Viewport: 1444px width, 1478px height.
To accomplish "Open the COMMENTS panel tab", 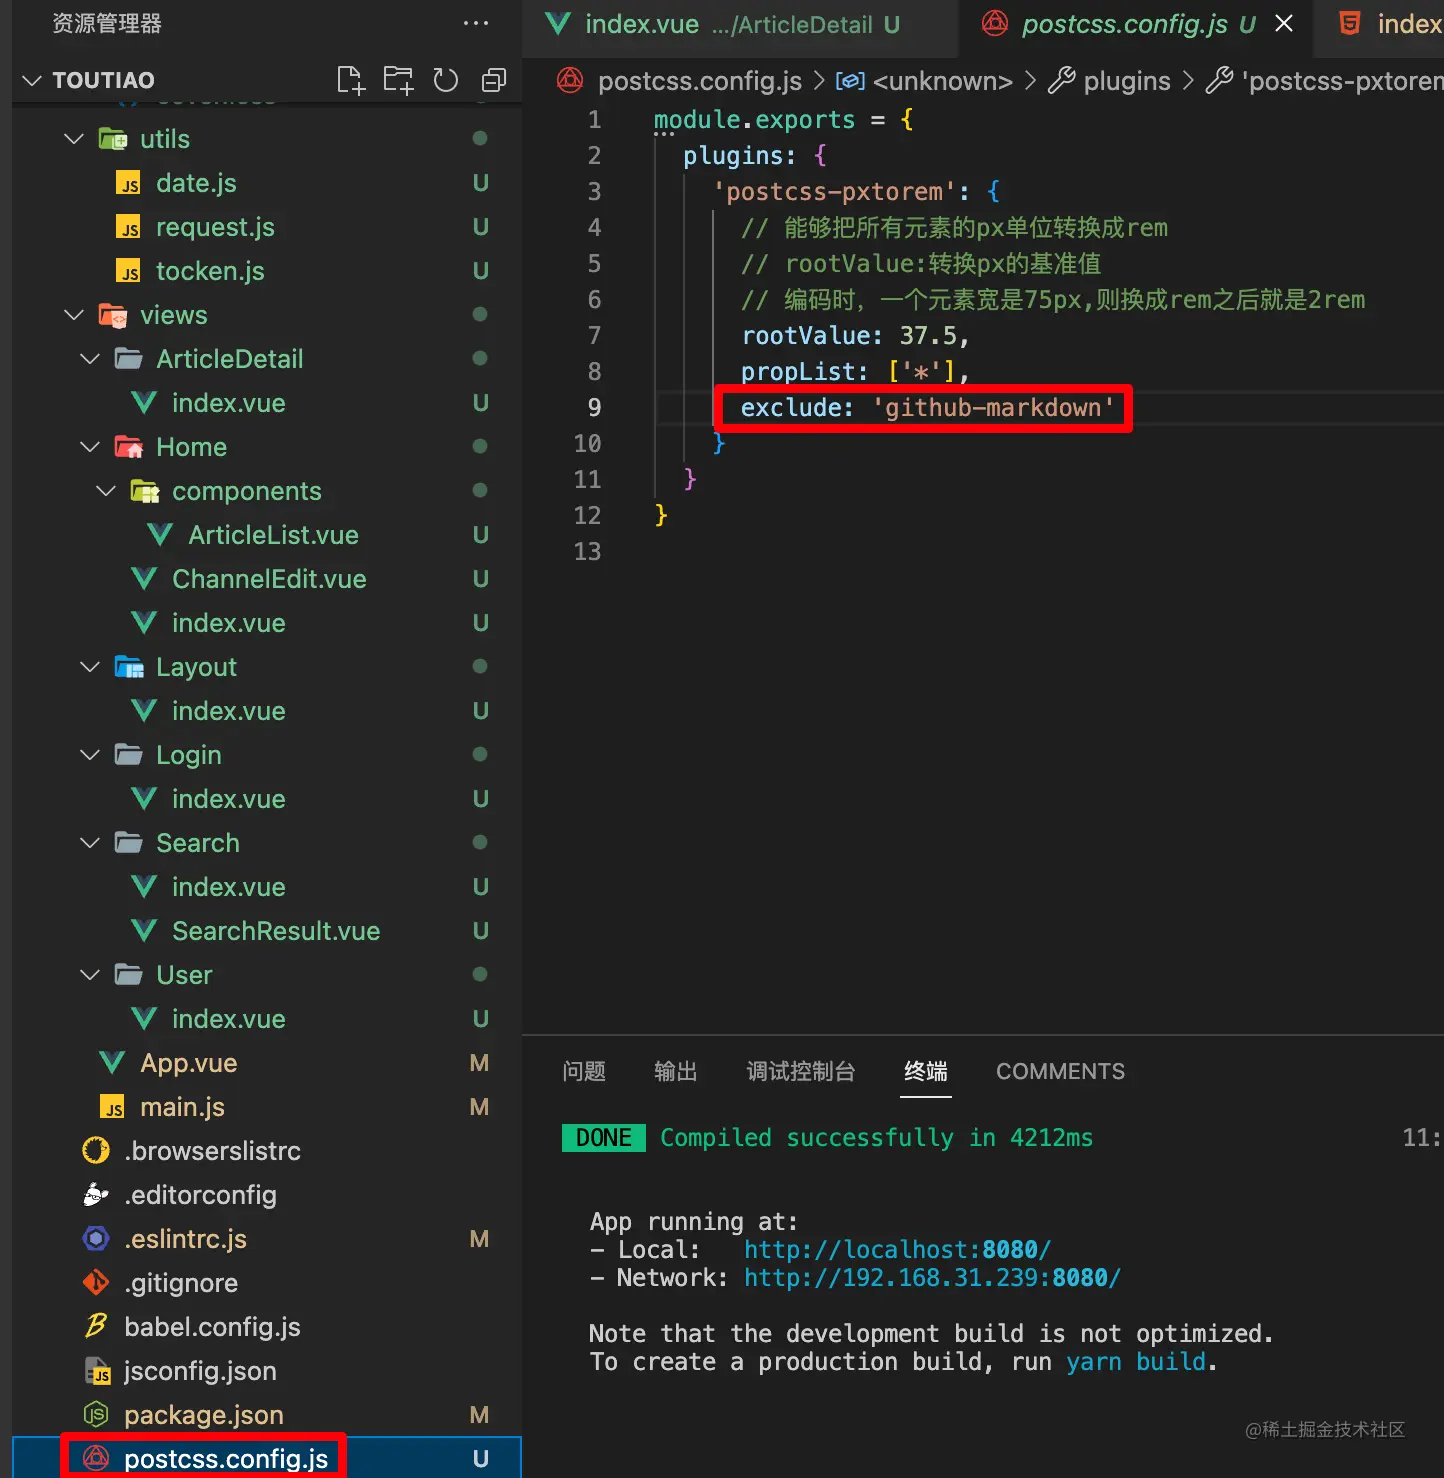I will (x=1060, y=1071).
